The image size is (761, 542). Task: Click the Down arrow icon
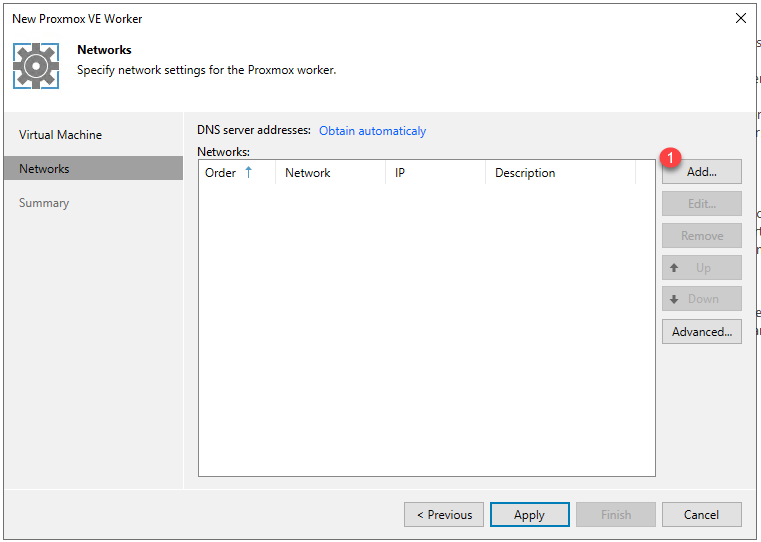[674, 299]
